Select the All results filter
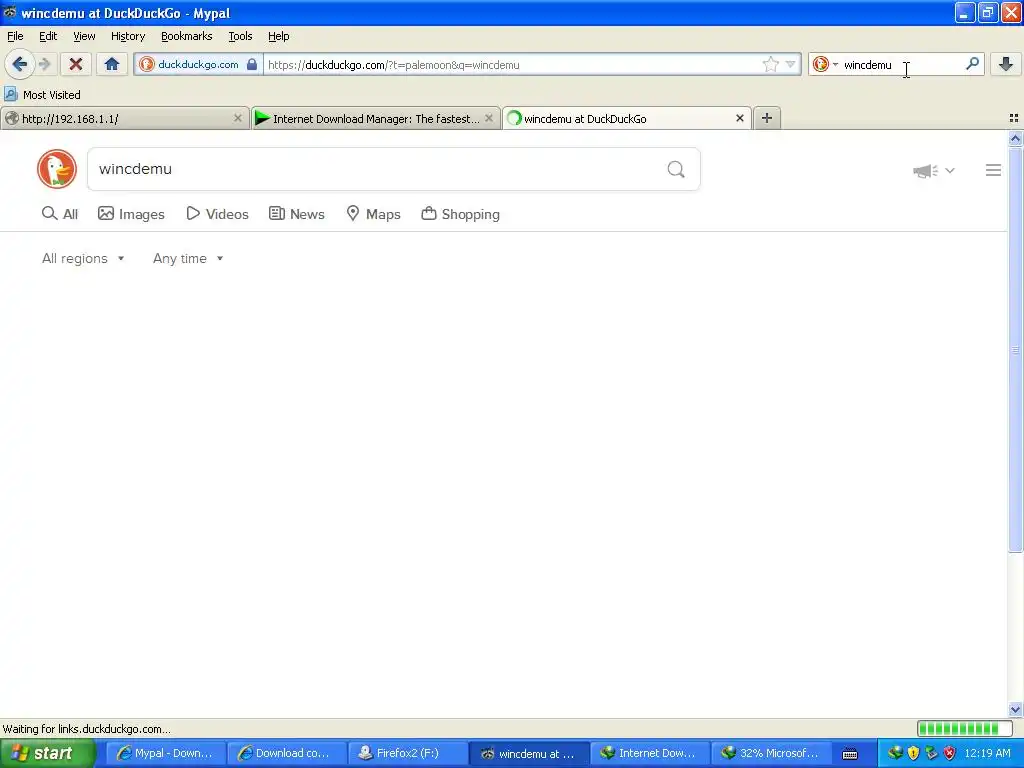This screenshot has height=768, width=1024. point(60,214)
